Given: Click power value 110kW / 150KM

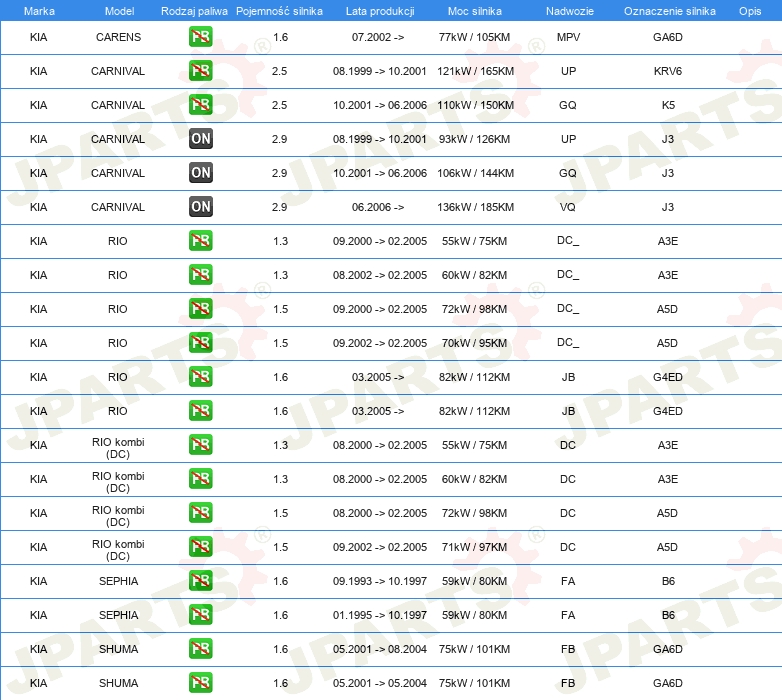Looking at the screenshot, I should click(x=475, y=105).
